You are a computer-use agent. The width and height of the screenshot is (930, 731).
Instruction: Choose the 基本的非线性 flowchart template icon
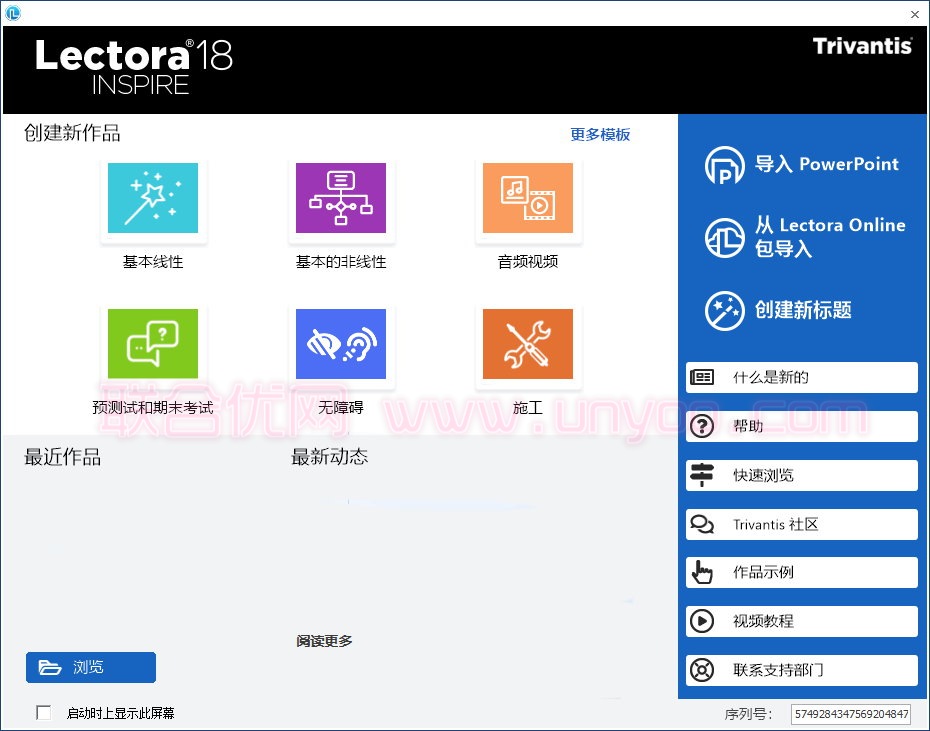(341, 198)
